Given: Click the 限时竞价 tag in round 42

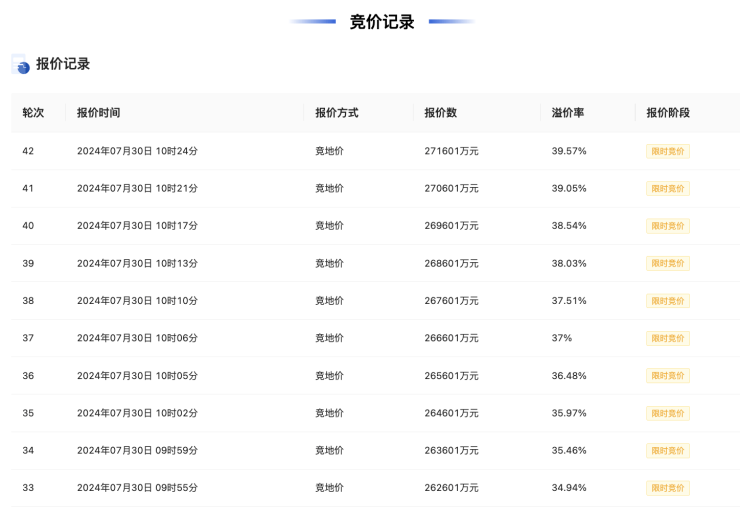Looking at the screenshot, I should 667,151.
